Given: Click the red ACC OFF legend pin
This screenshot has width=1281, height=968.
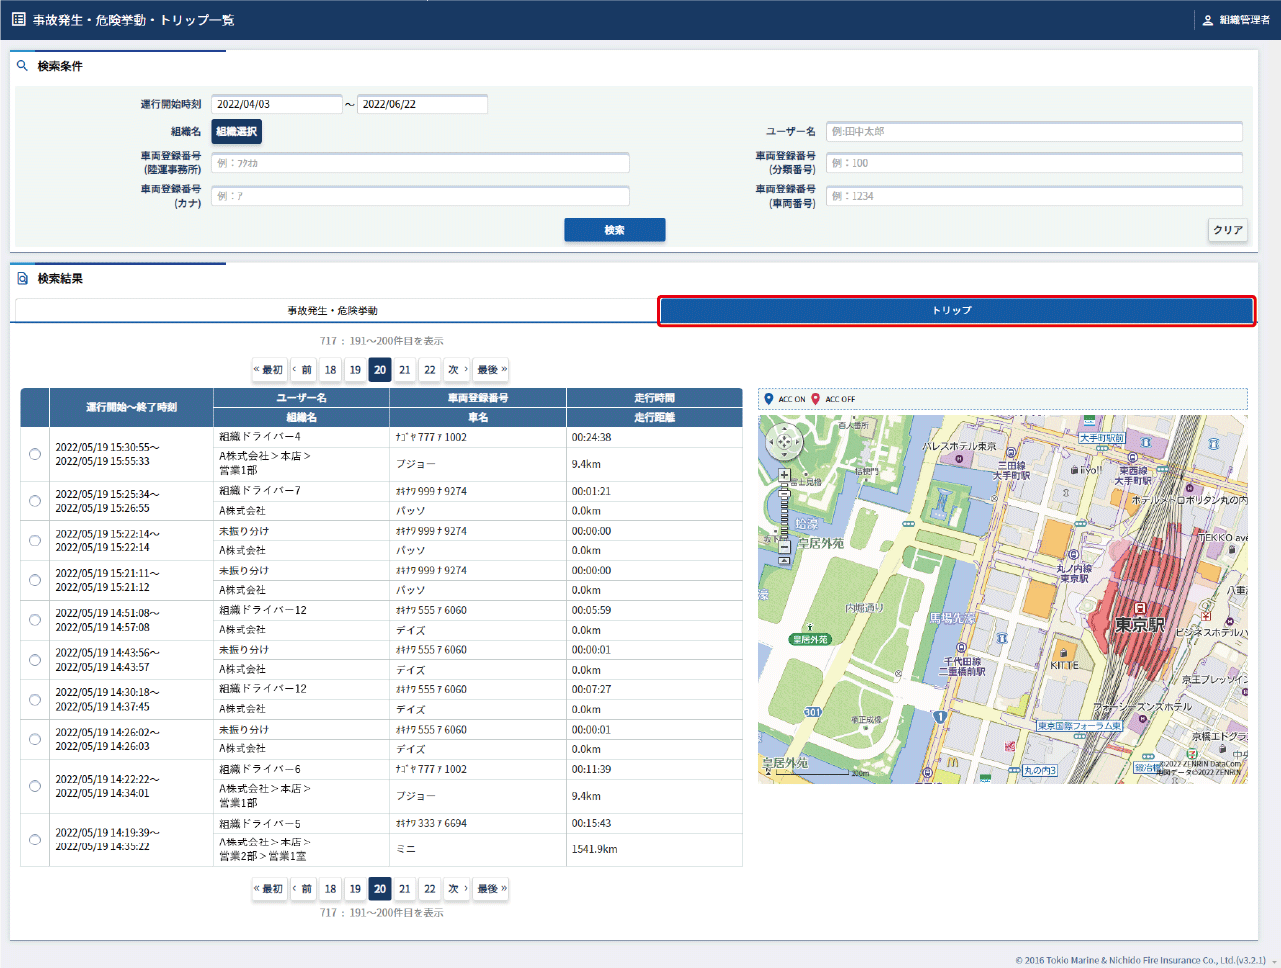Looking at the screenshot, I should pos(815,399).
